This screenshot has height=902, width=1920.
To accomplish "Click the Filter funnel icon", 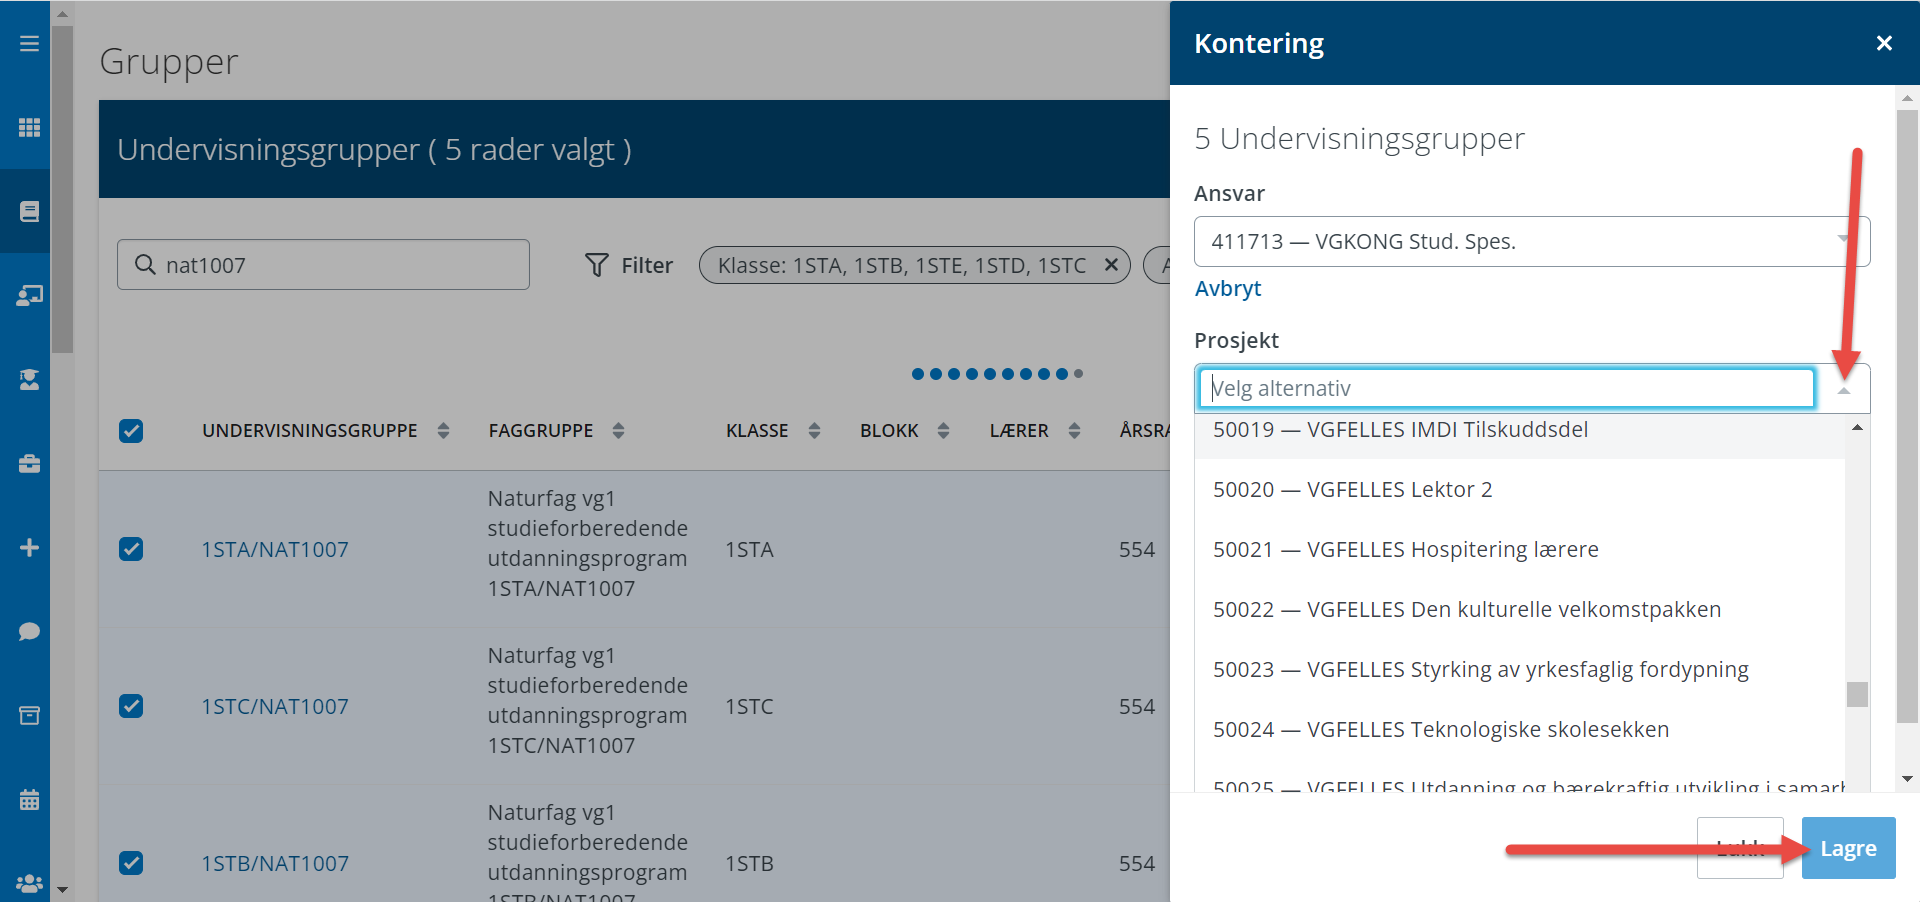I will 597,265.
